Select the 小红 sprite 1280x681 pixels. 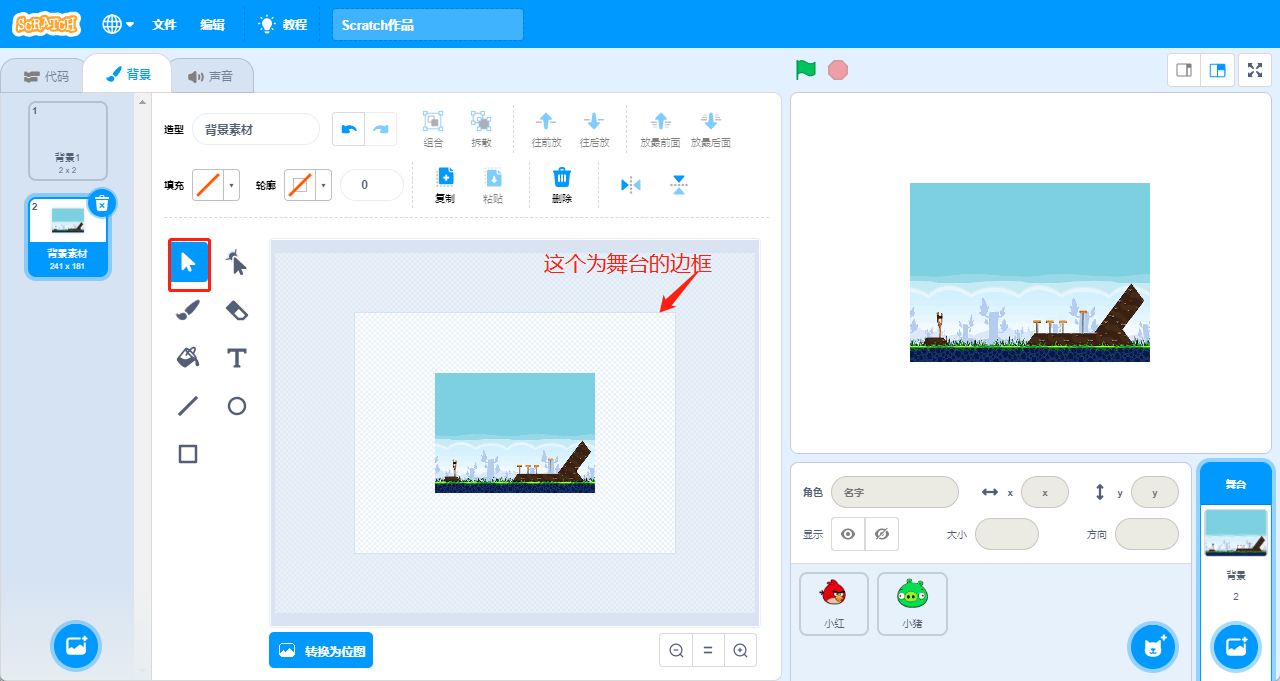pos(834,604)
